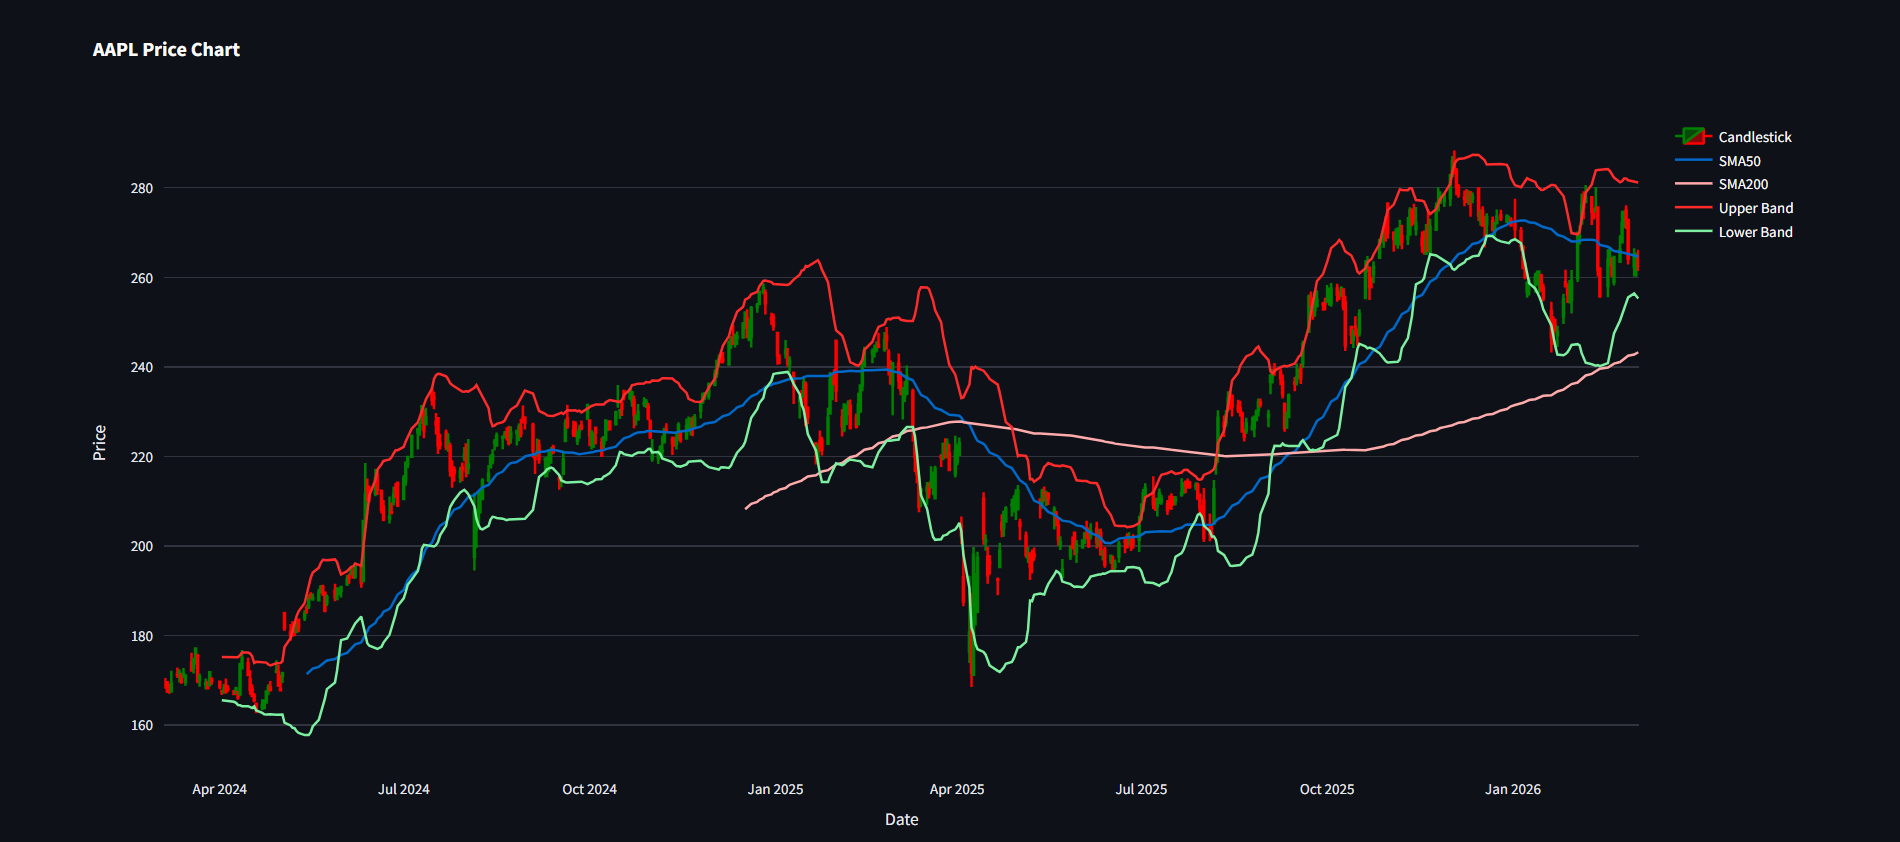
Task: Click the blue SMA50 legend line swatch
Action: tap(1693, 160)
